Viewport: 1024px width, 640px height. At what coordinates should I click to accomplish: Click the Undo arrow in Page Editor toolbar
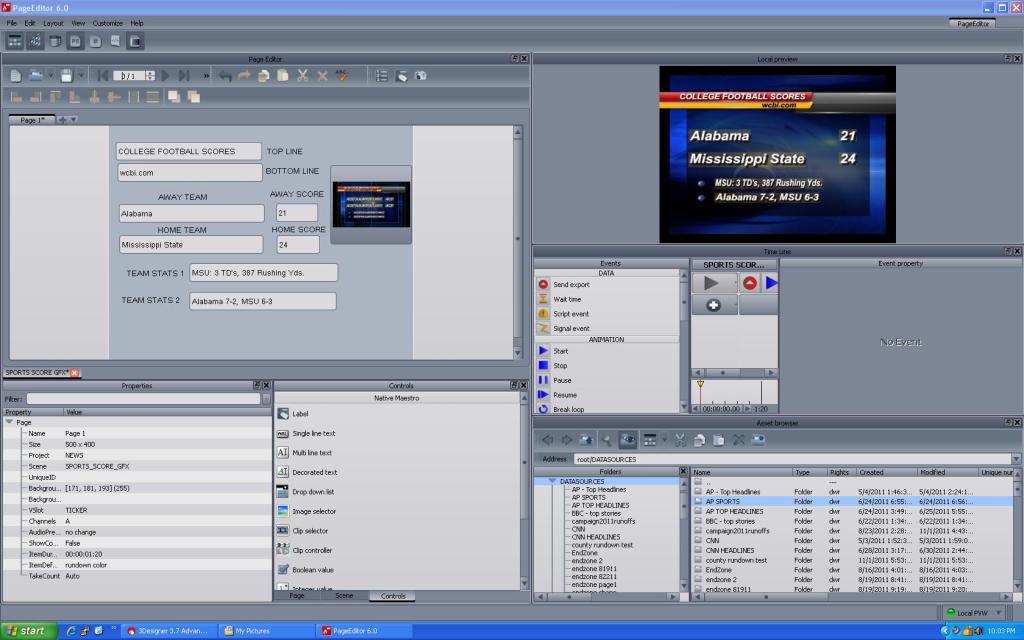(225, 75)
